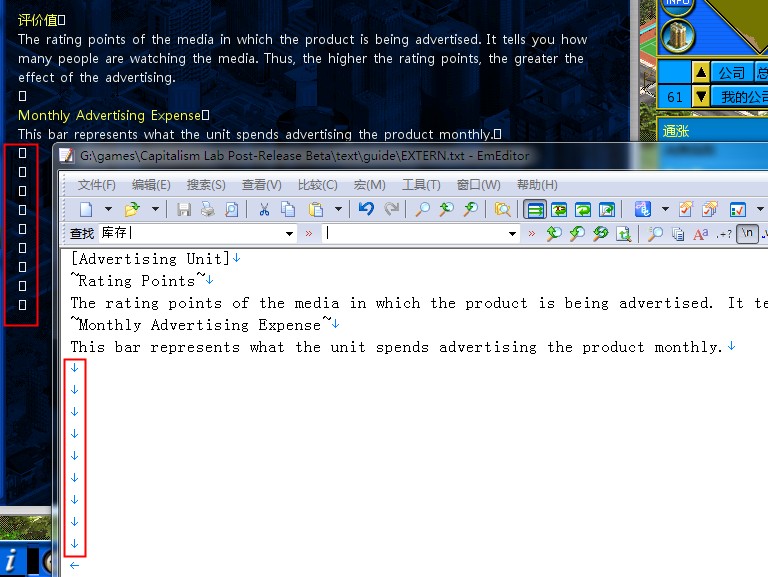Open a file with folder icon

(132, 210)
